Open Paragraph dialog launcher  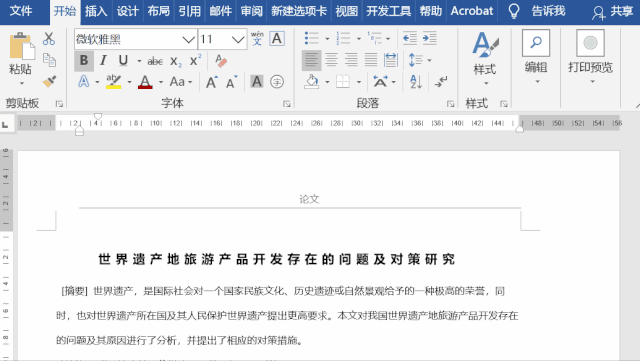(451, 104)
